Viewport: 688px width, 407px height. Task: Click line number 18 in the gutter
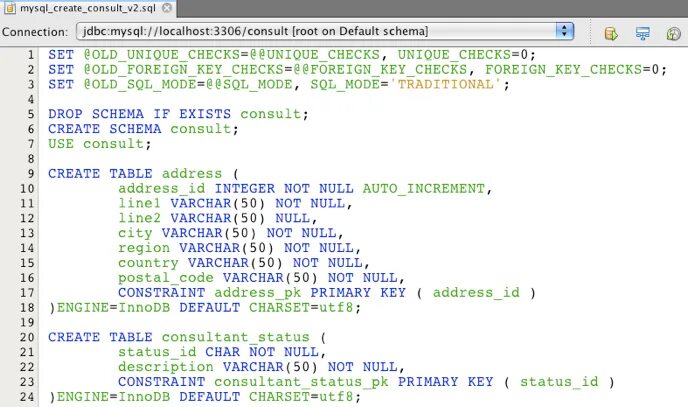coord(27,307)
